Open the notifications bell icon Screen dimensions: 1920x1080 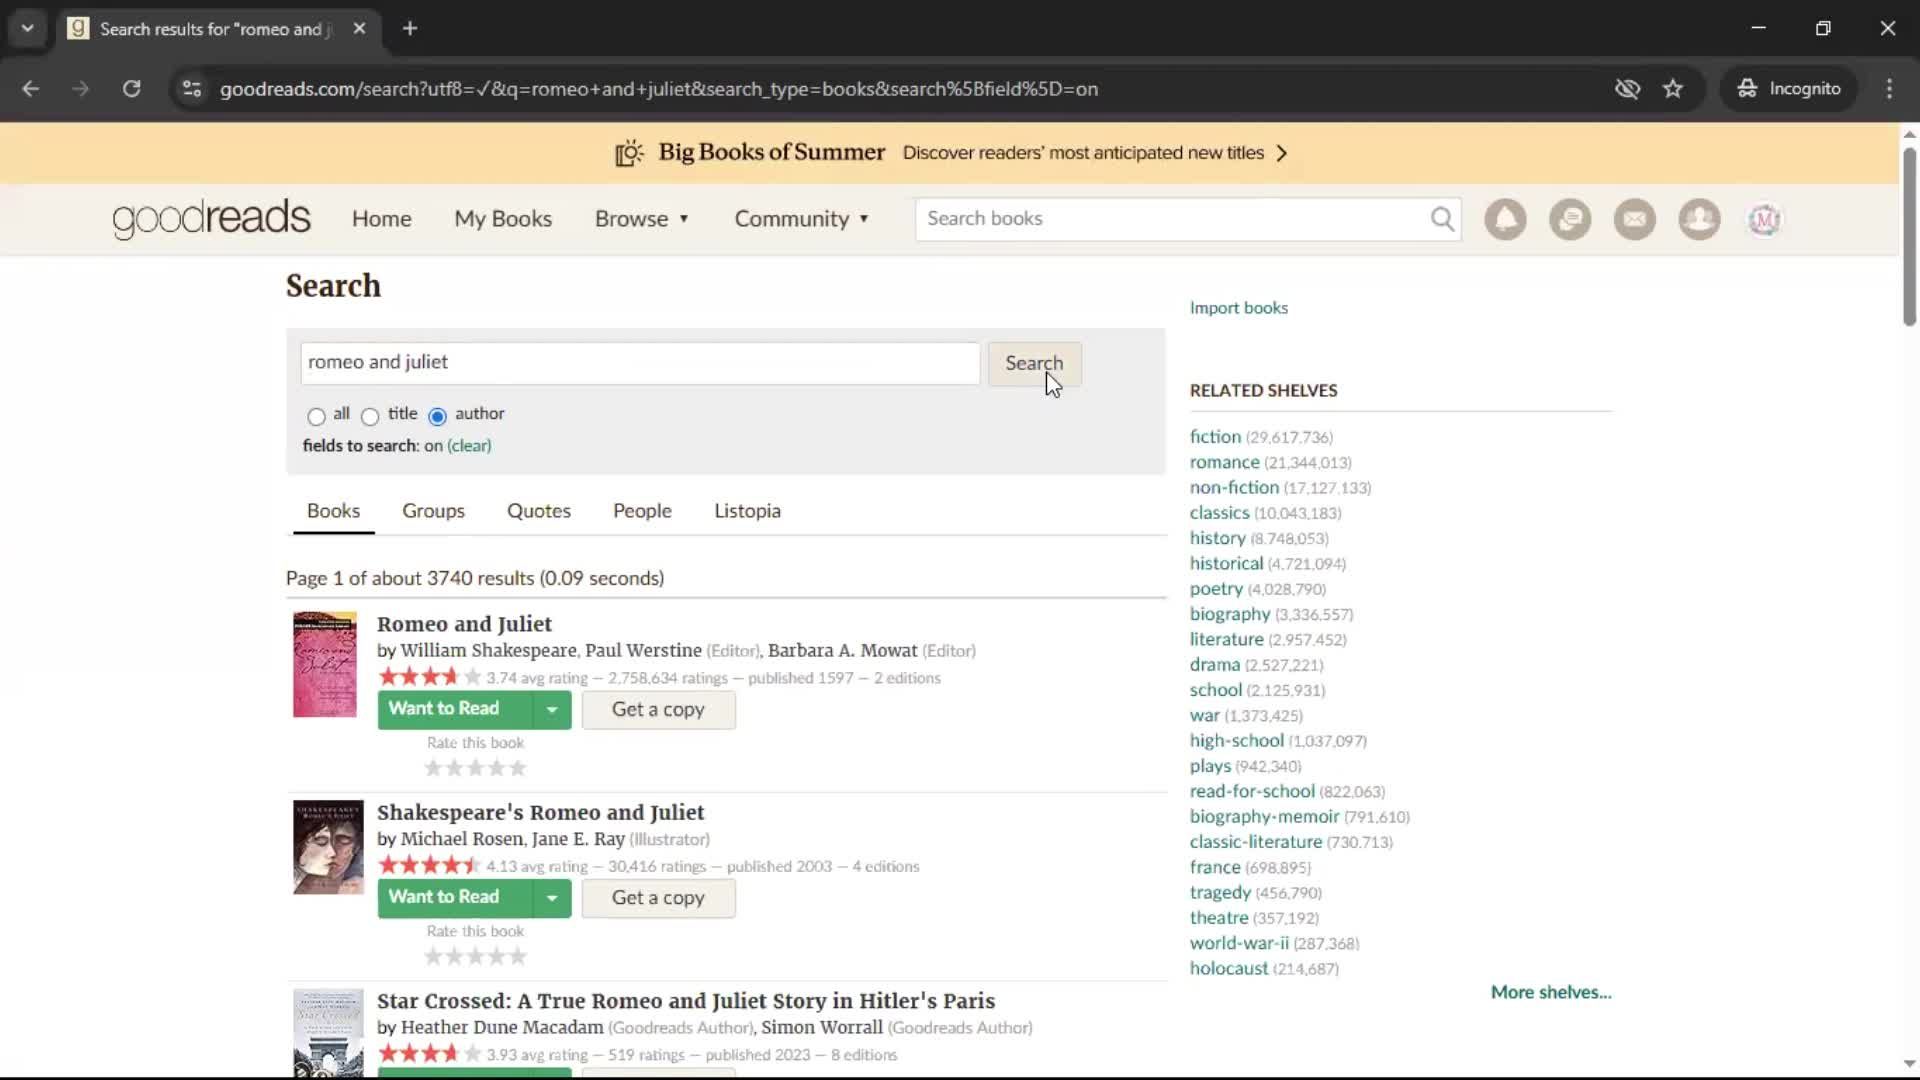(x=1505, y=219)
